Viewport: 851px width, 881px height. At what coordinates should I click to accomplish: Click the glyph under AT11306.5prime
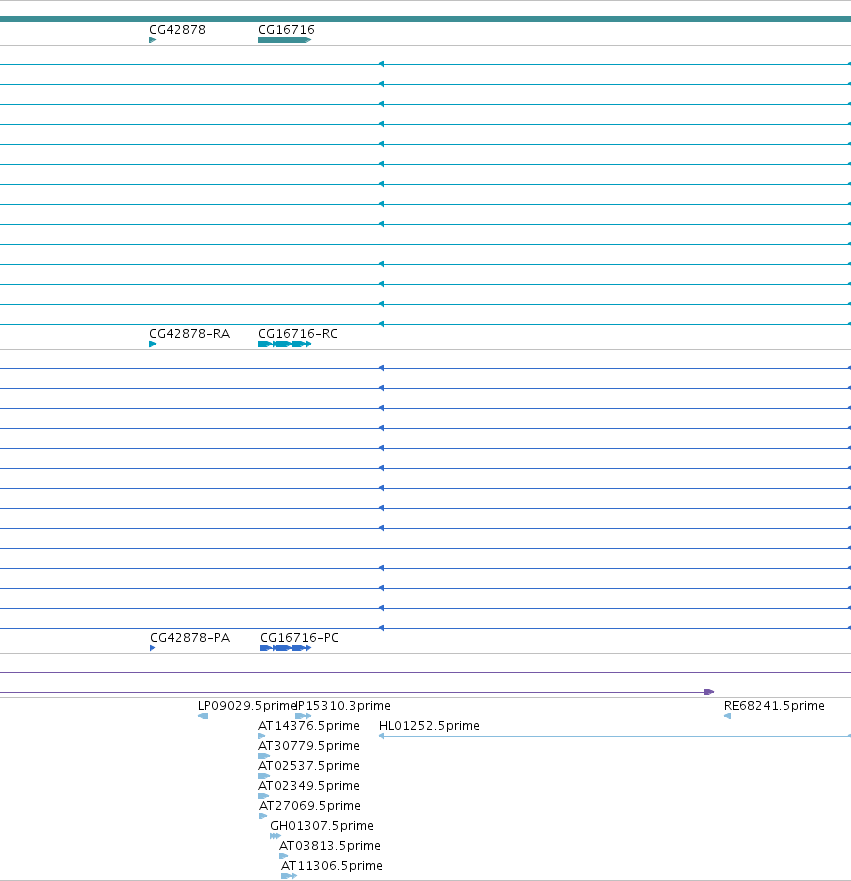[289, 876]
